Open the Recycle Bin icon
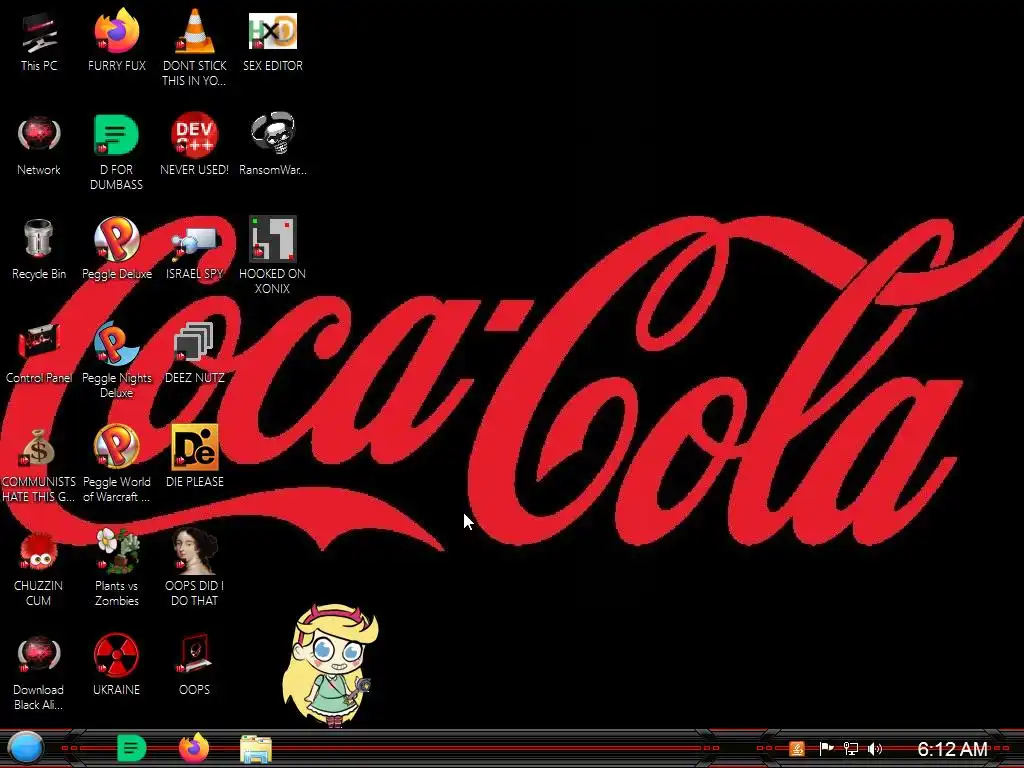The width and height of the screenshot is (1024, 768). [39, 239]
